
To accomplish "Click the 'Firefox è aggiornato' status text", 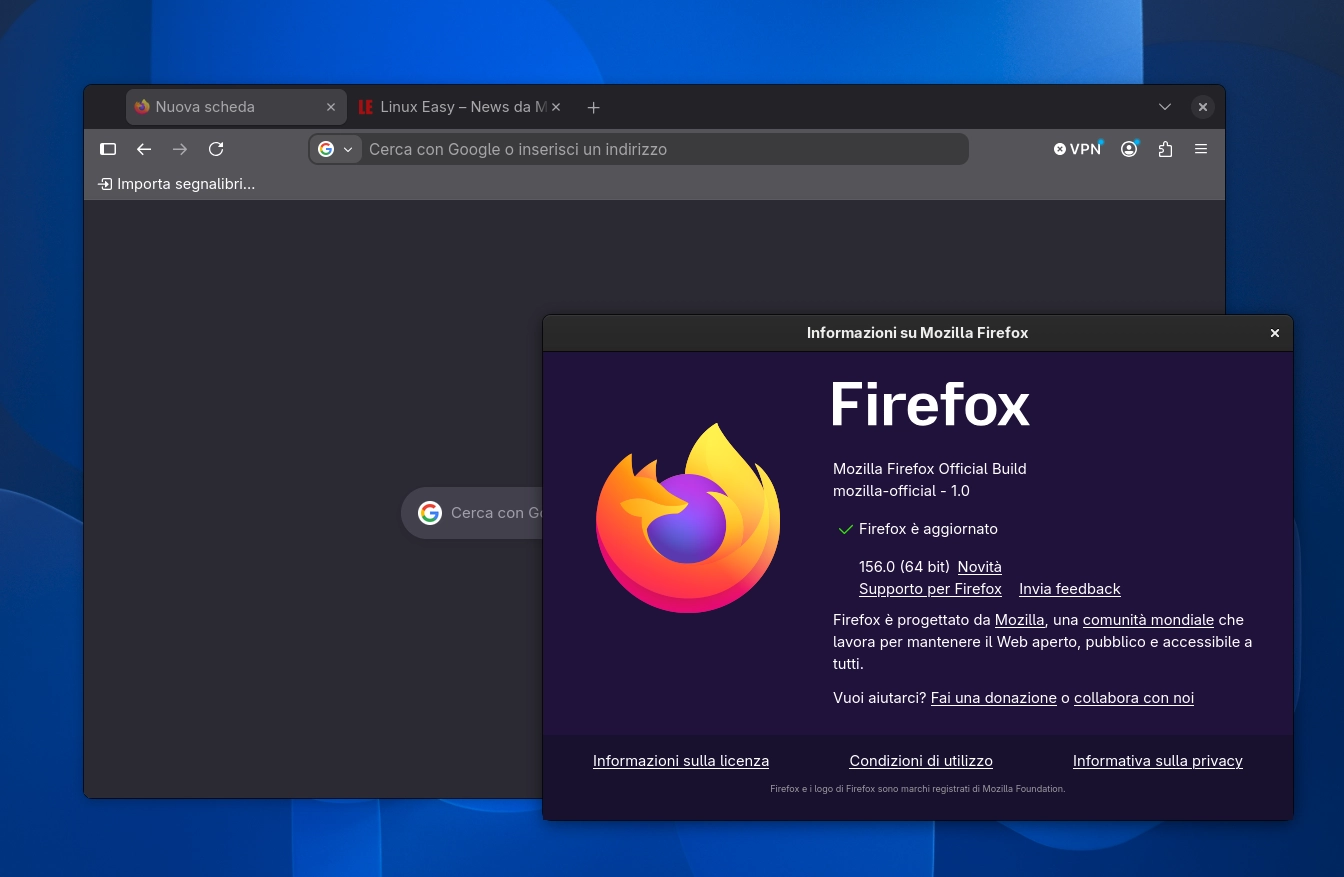I will pos(928,529).
